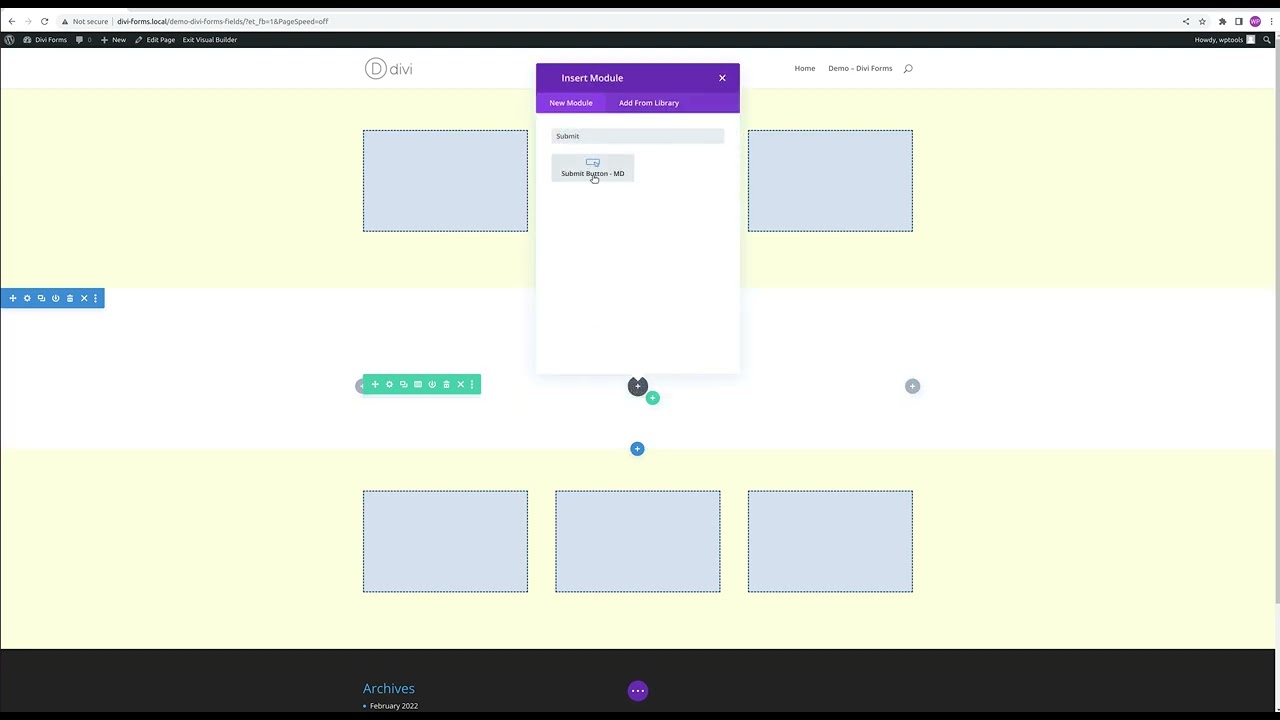Open browser extensions puzzle icon
This screenshot has width=1280, height=720.
[x=1222, y=21]
